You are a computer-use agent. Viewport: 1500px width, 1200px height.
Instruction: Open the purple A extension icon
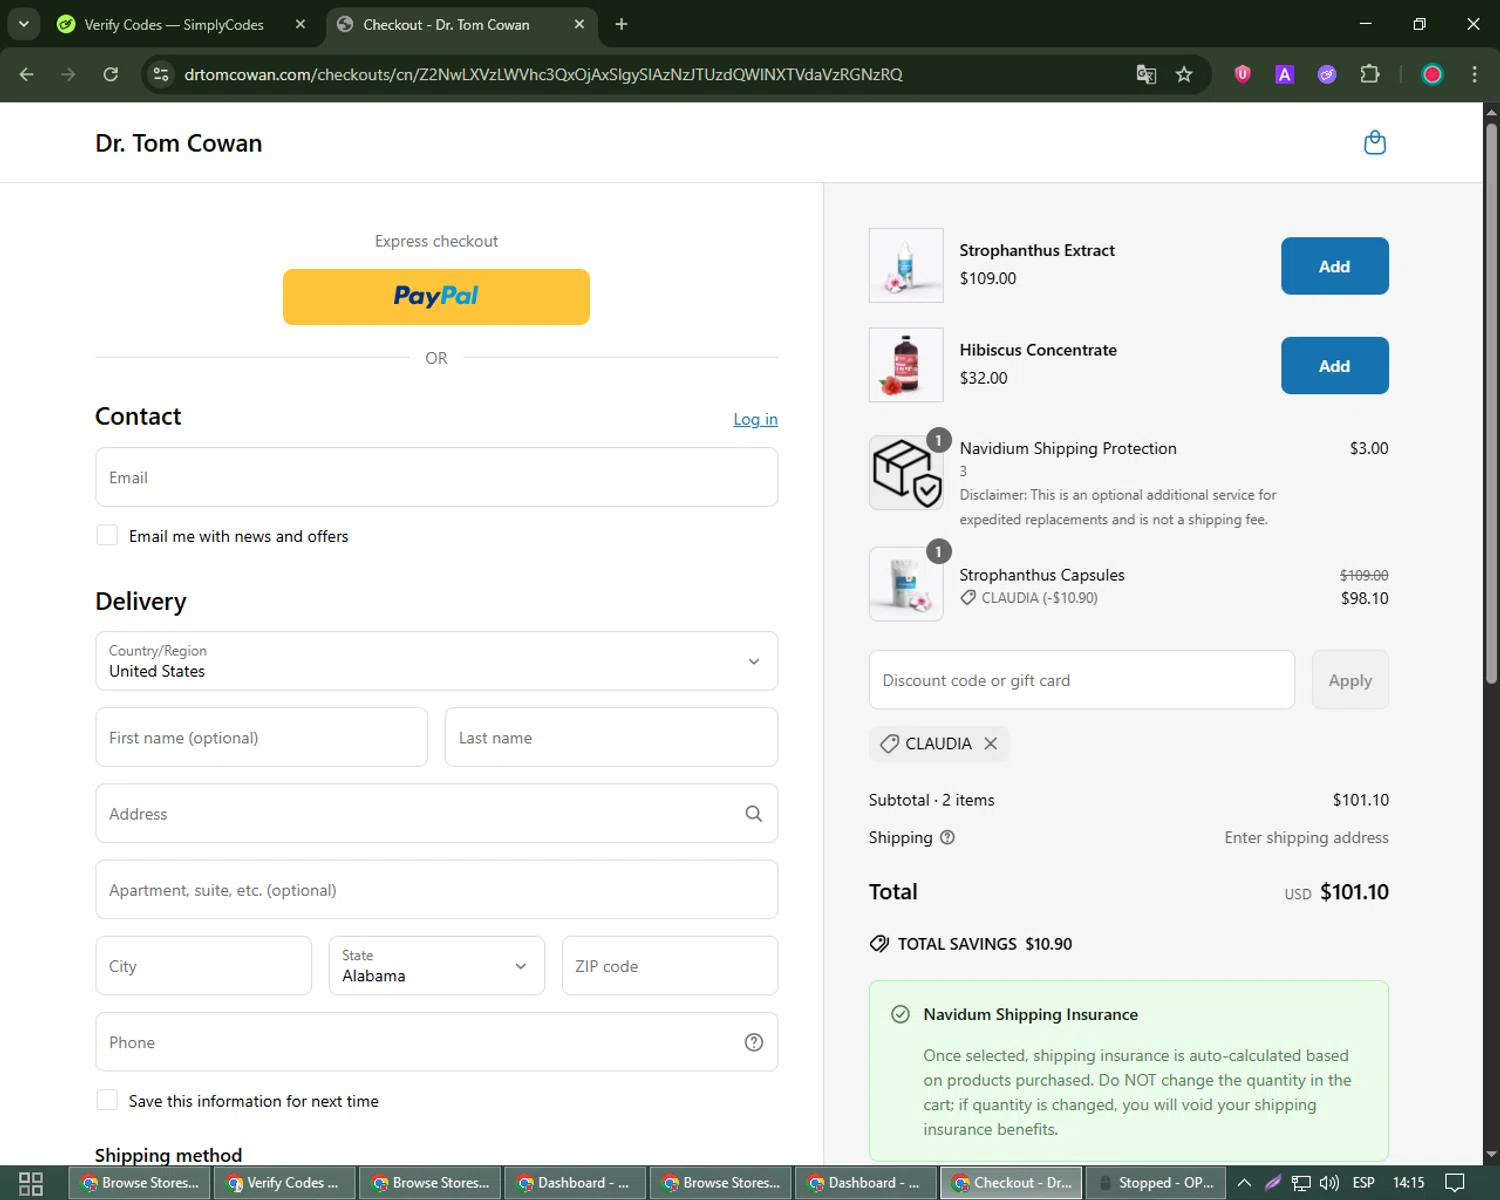1285,74
